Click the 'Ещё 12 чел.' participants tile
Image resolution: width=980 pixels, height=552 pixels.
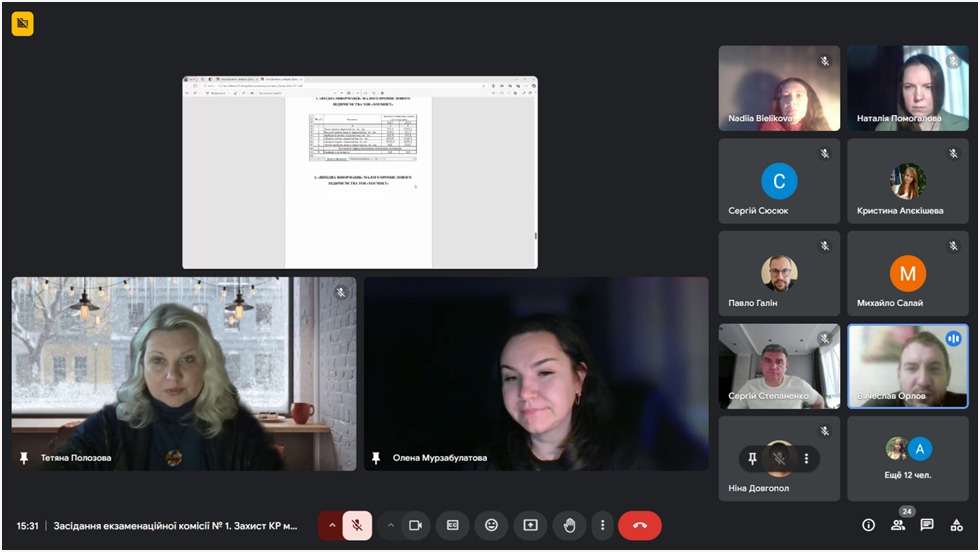coord(907,458)
